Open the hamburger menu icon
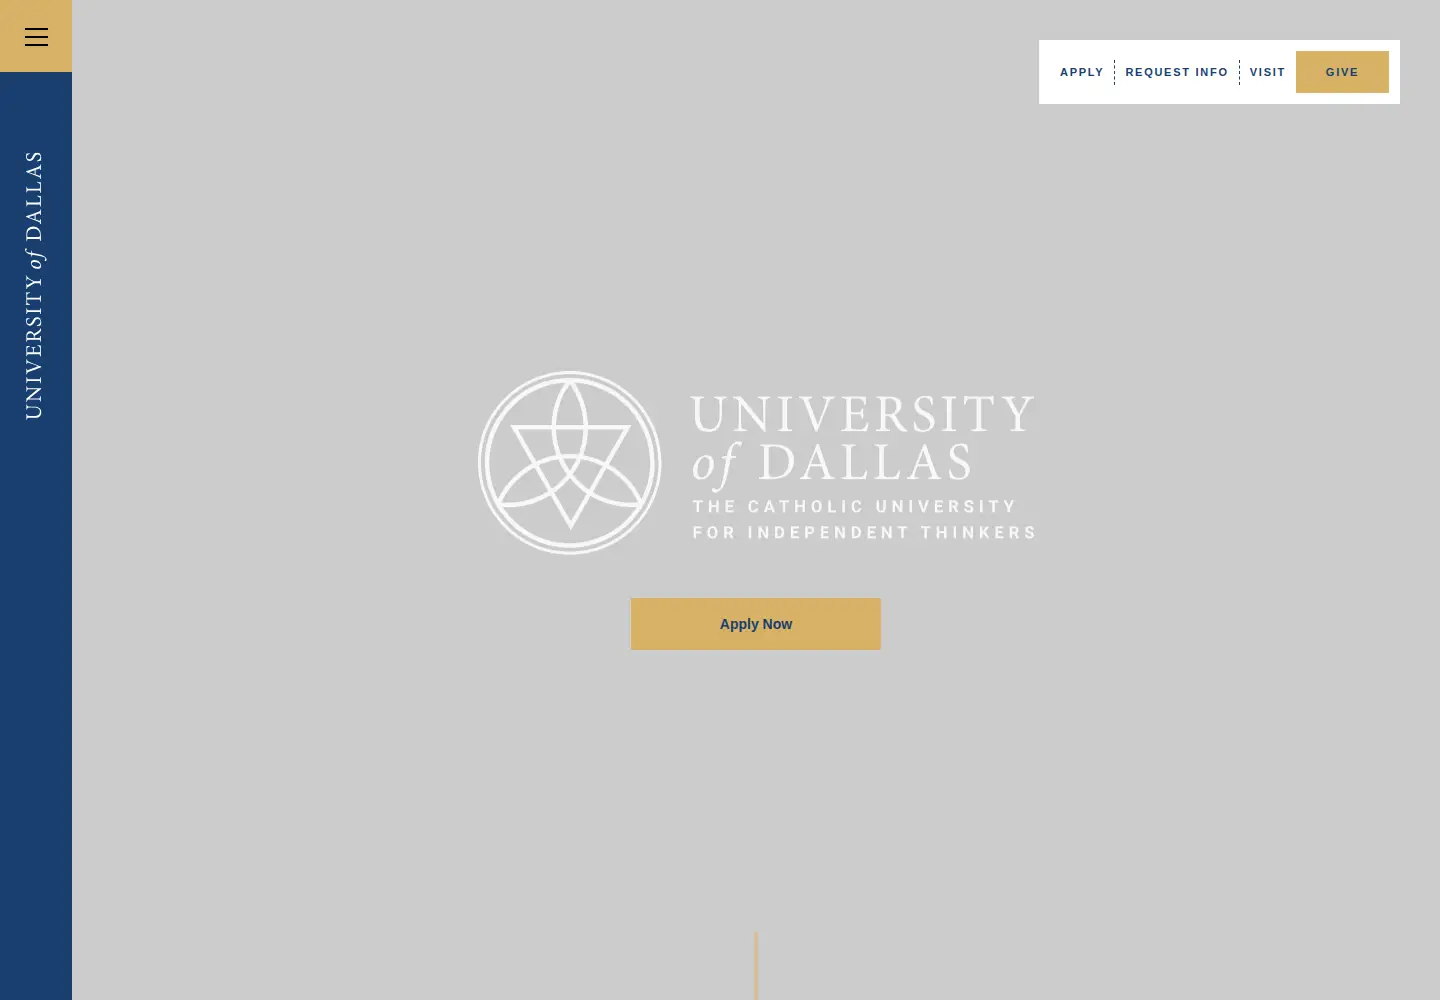The width and height of the screenshot is (1440, 1000). tap(36, 37)
